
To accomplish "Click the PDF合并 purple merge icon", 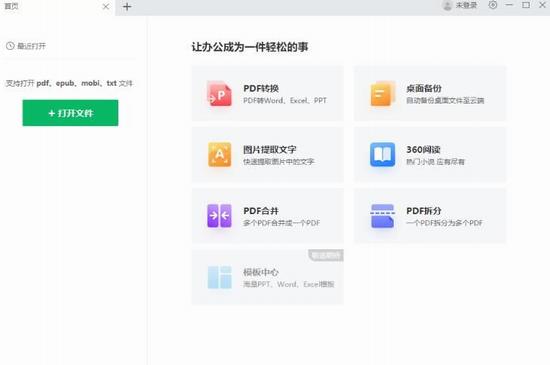I will [219, 216].
